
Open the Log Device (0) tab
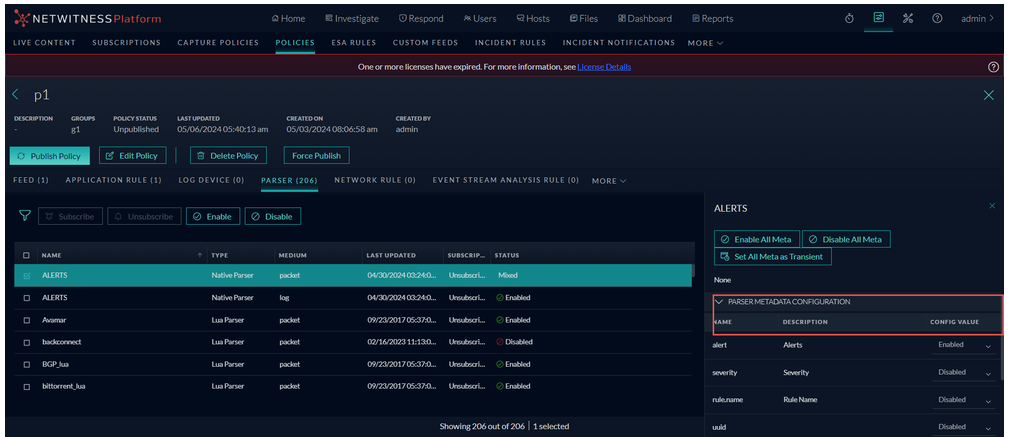click(x=211, y=180)
